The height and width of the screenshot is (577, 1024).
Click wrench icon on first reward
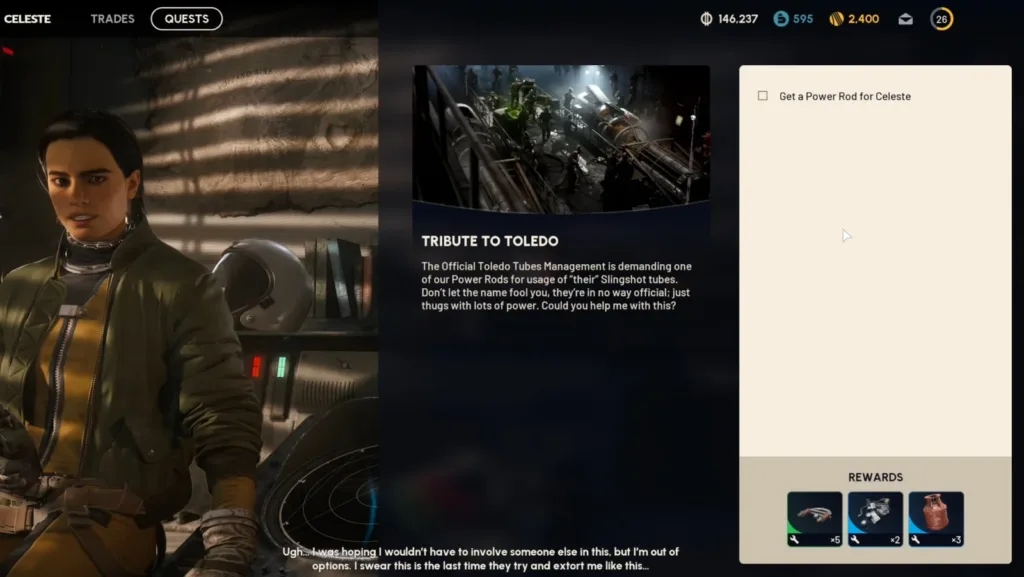pyautogui.click(x=794, y=540)
